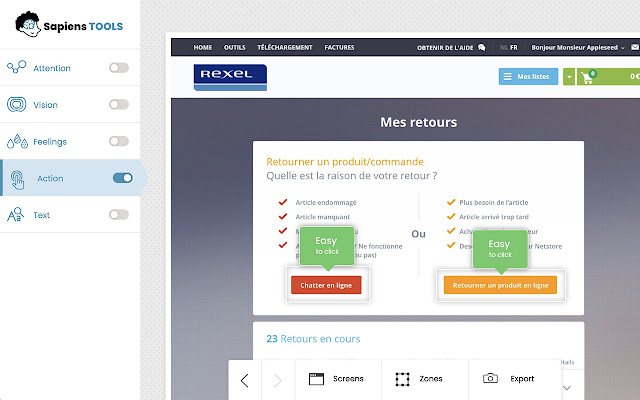Click 'Article manquant' list item

[x=322, y=217]
